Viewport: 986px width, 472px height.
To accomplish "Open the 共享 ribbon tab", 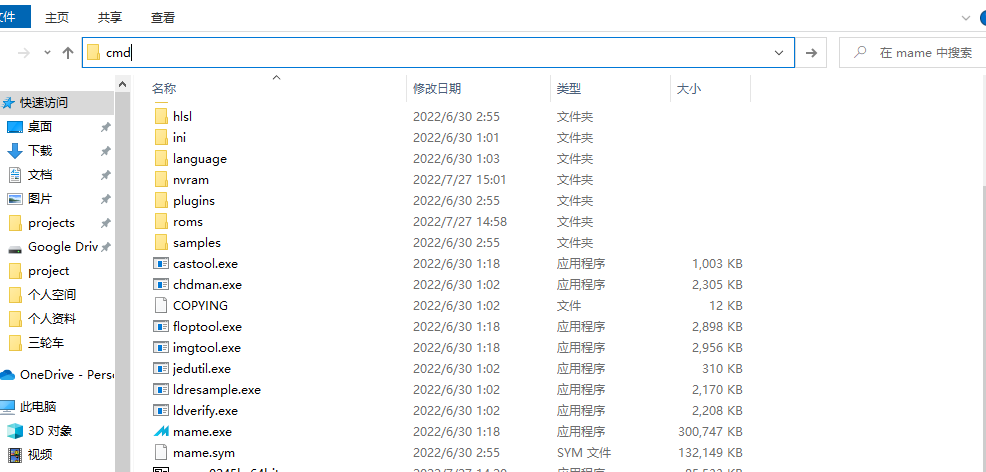I will (110, 18).
